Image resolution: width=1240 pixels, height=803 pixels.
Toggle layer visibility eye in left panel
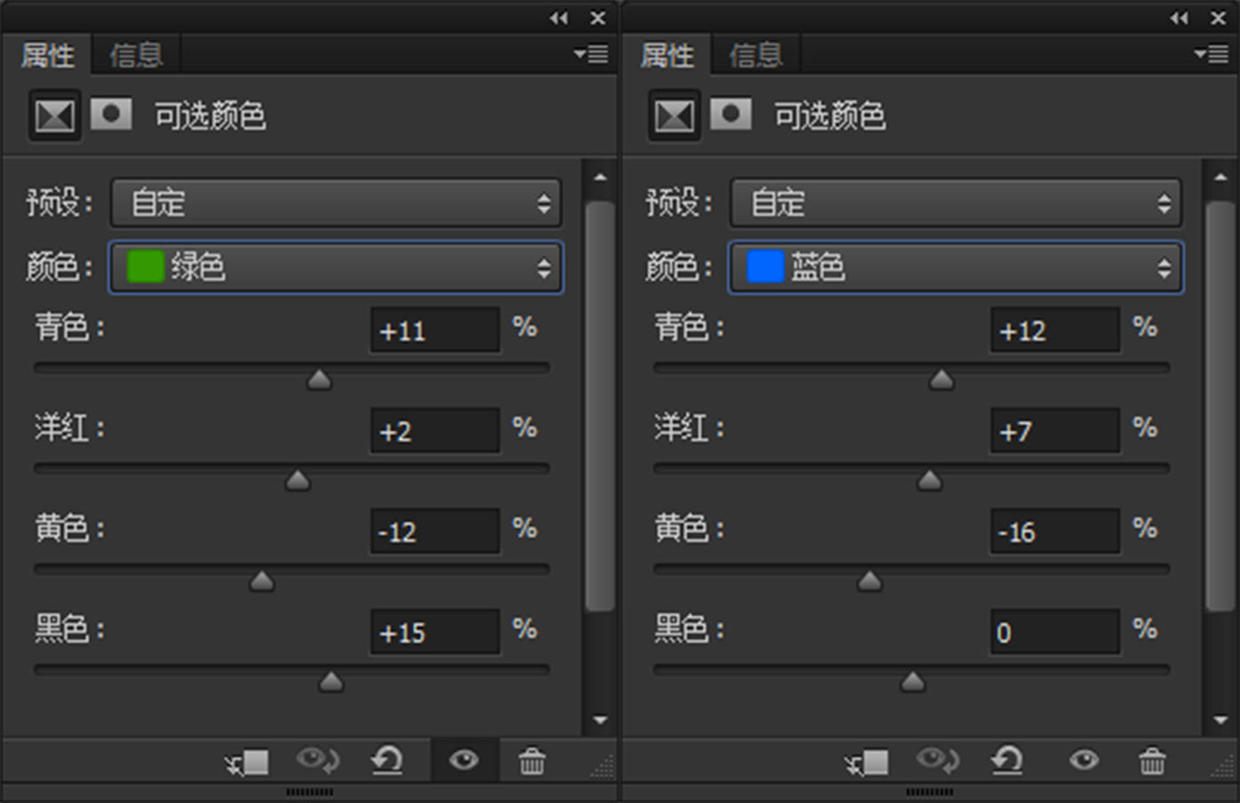coord(463,762)
